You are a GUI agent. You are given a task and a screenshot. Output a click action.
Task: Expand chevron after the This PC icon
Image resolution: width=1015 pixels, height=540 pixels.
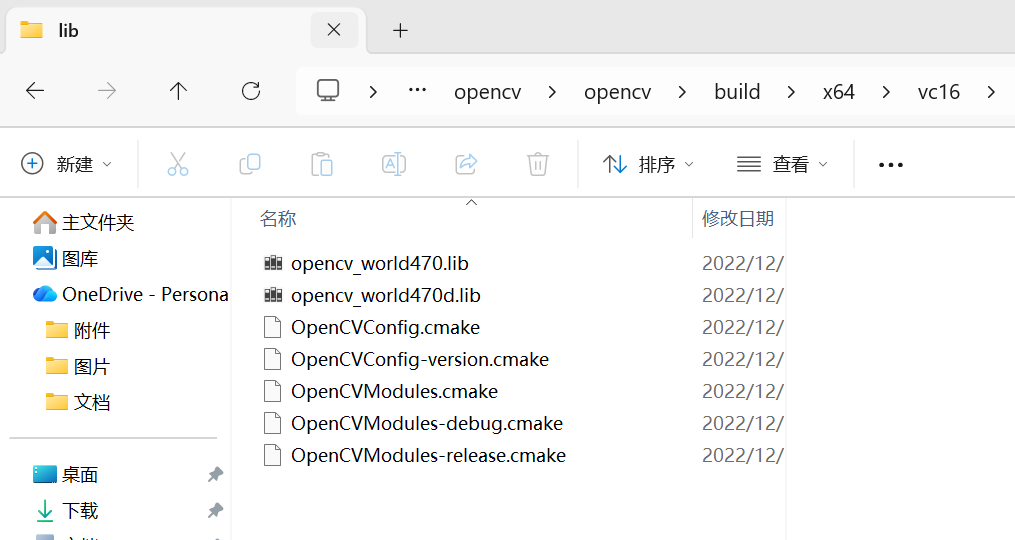coord(373,92)
